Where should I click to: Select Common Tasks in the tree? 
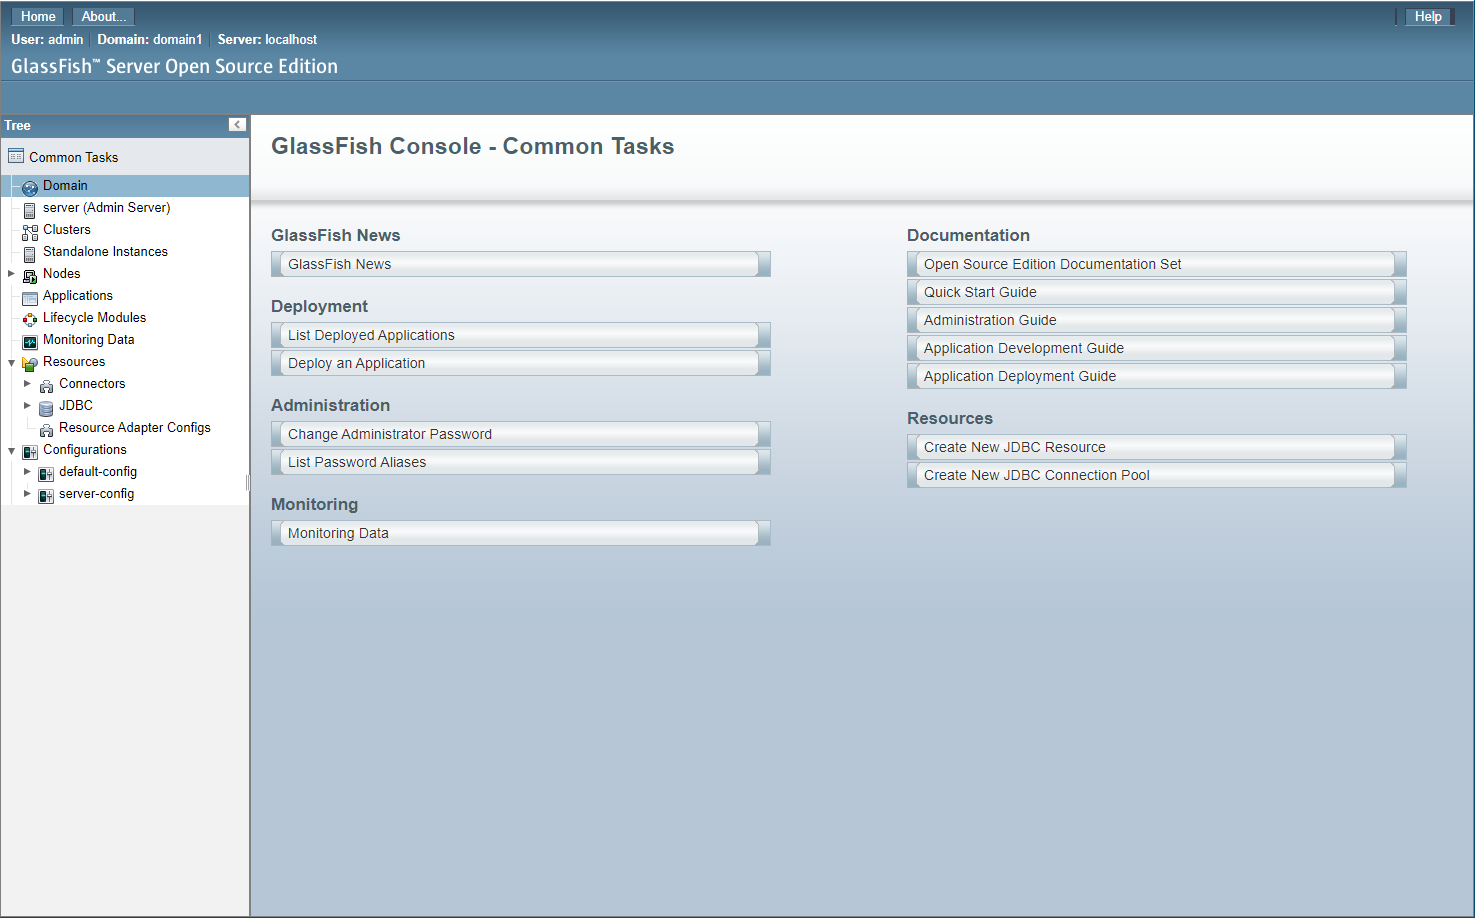[x=73, y=157]
